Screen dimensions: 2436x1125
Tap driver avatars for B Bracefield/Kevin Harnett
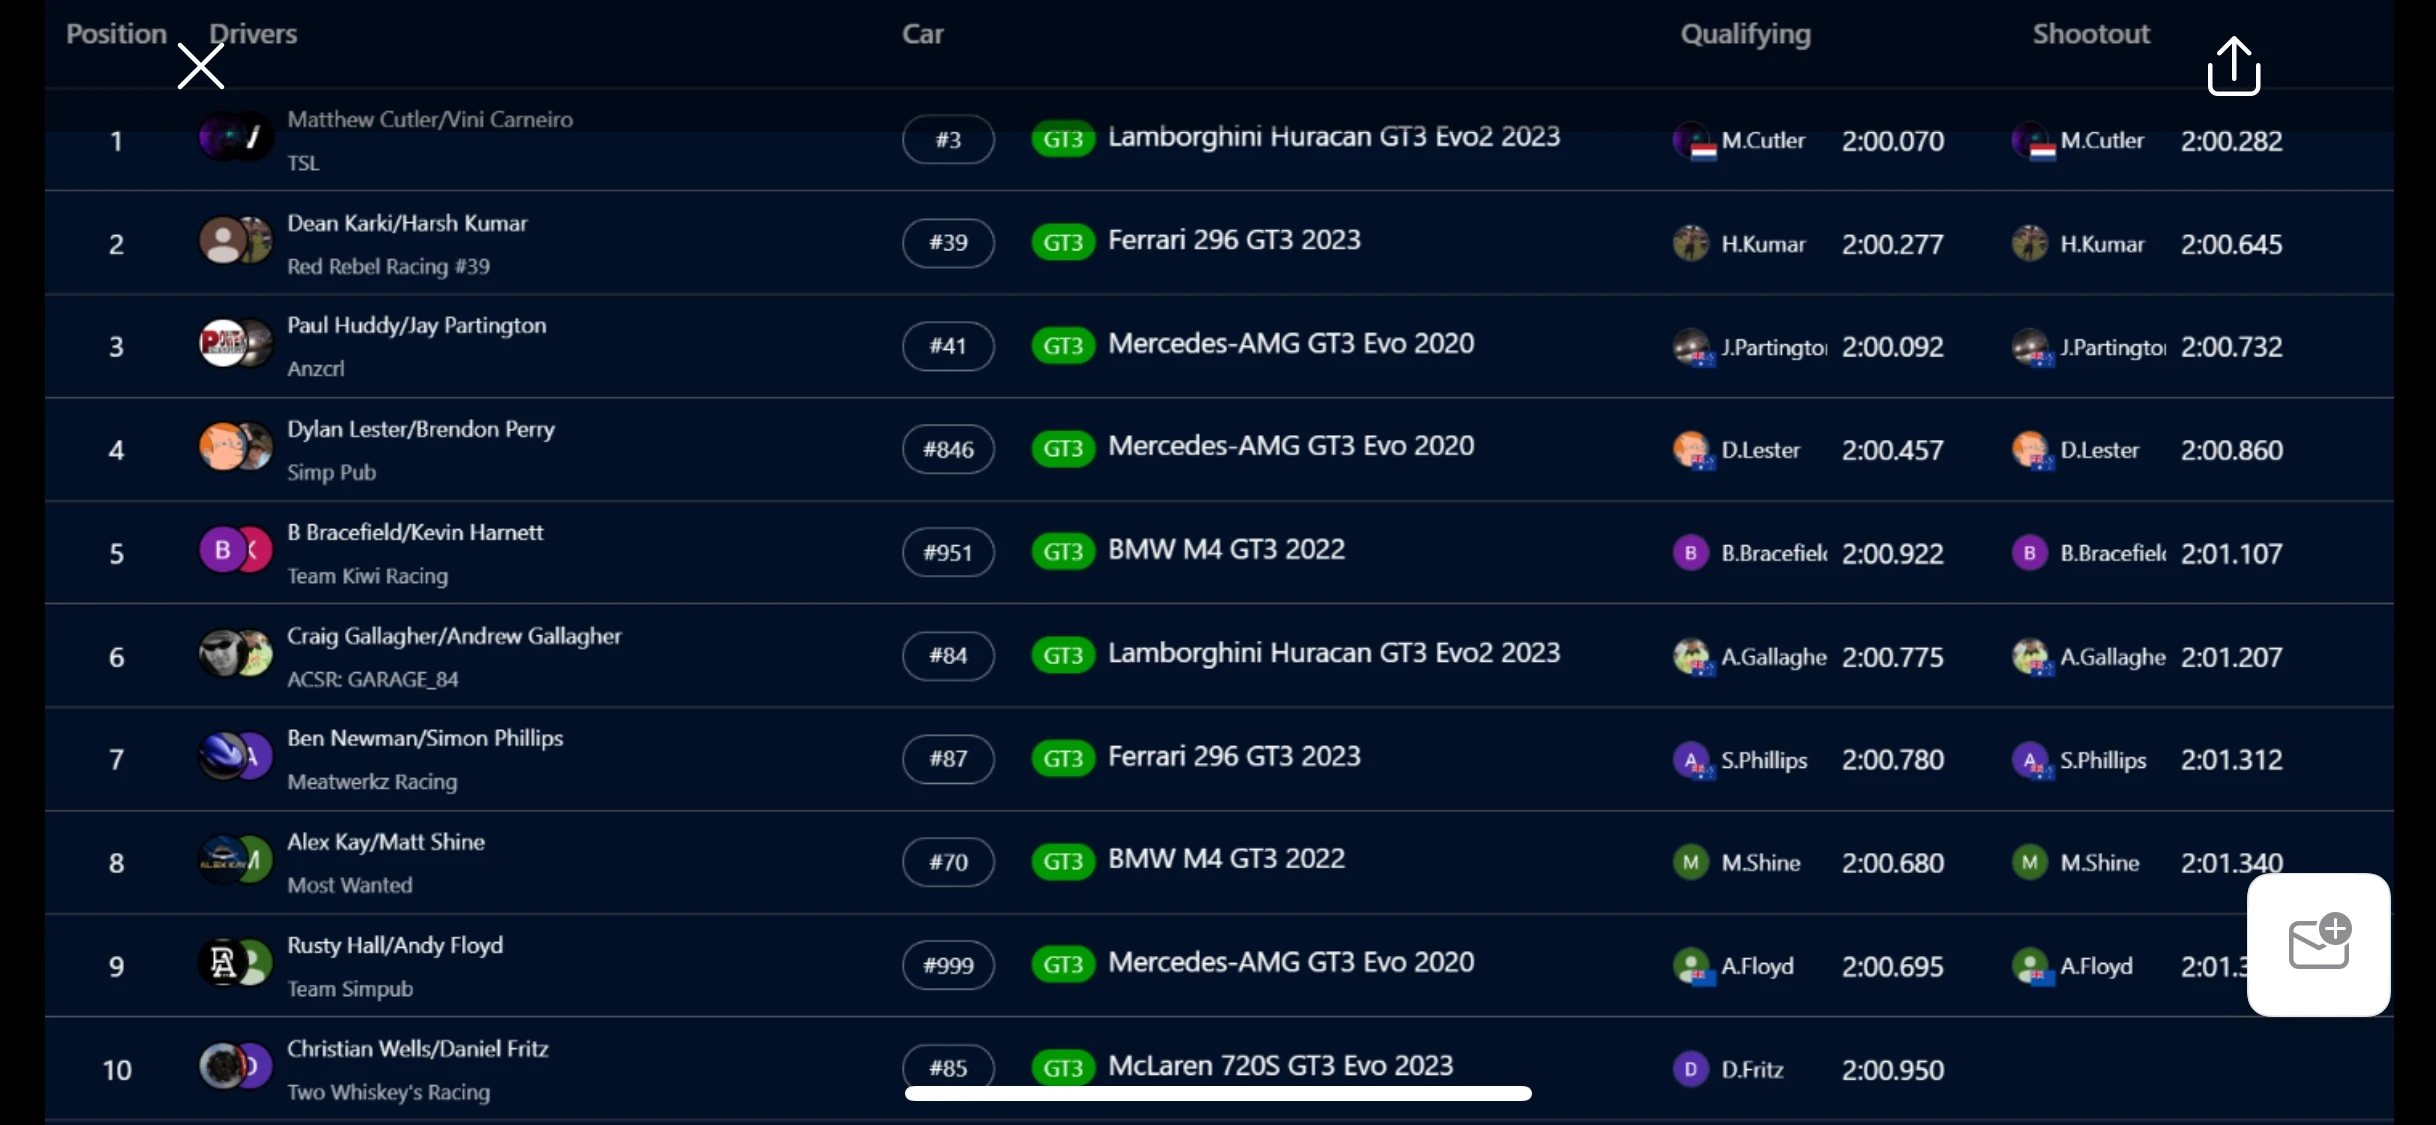tap(236, 550)
